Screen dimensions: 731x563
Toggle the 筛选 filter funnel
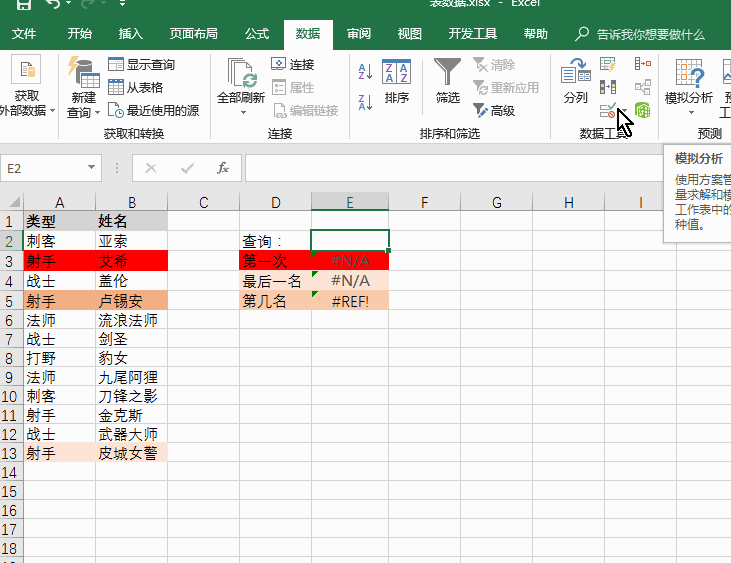coord(447,81)
